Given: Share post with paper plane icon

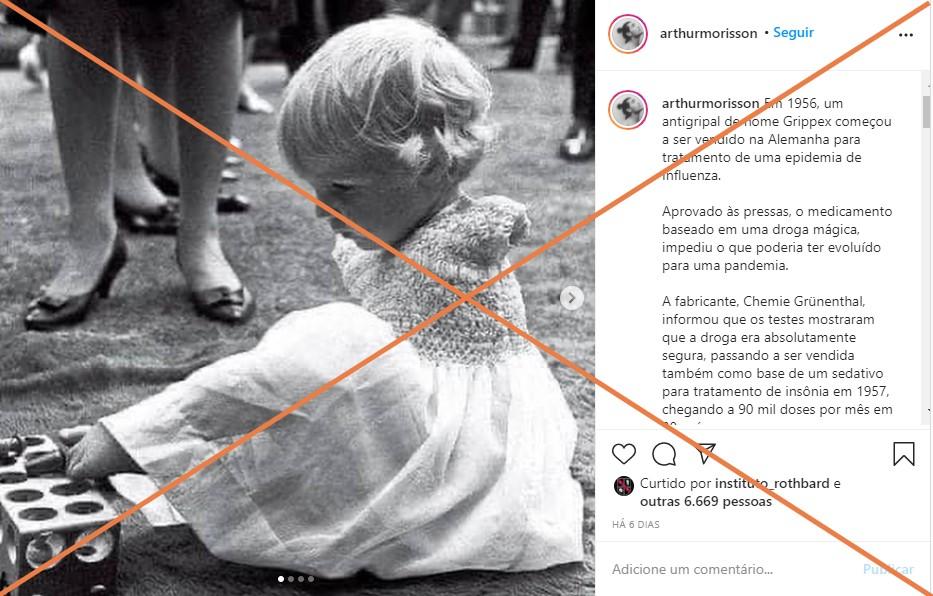Looking at the screenshot, I should (705, 453).
